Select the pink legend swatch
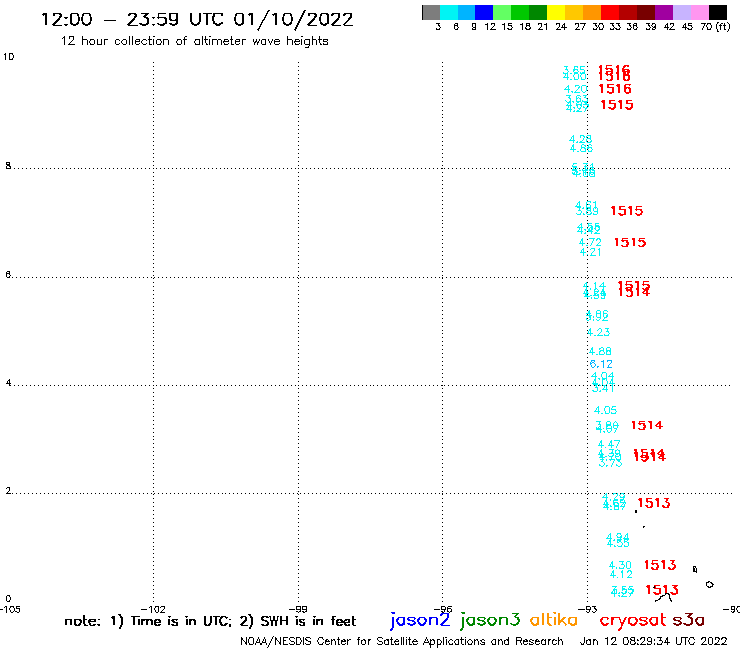740x650 pixels. pyautogui.click(x=699, y=12)
